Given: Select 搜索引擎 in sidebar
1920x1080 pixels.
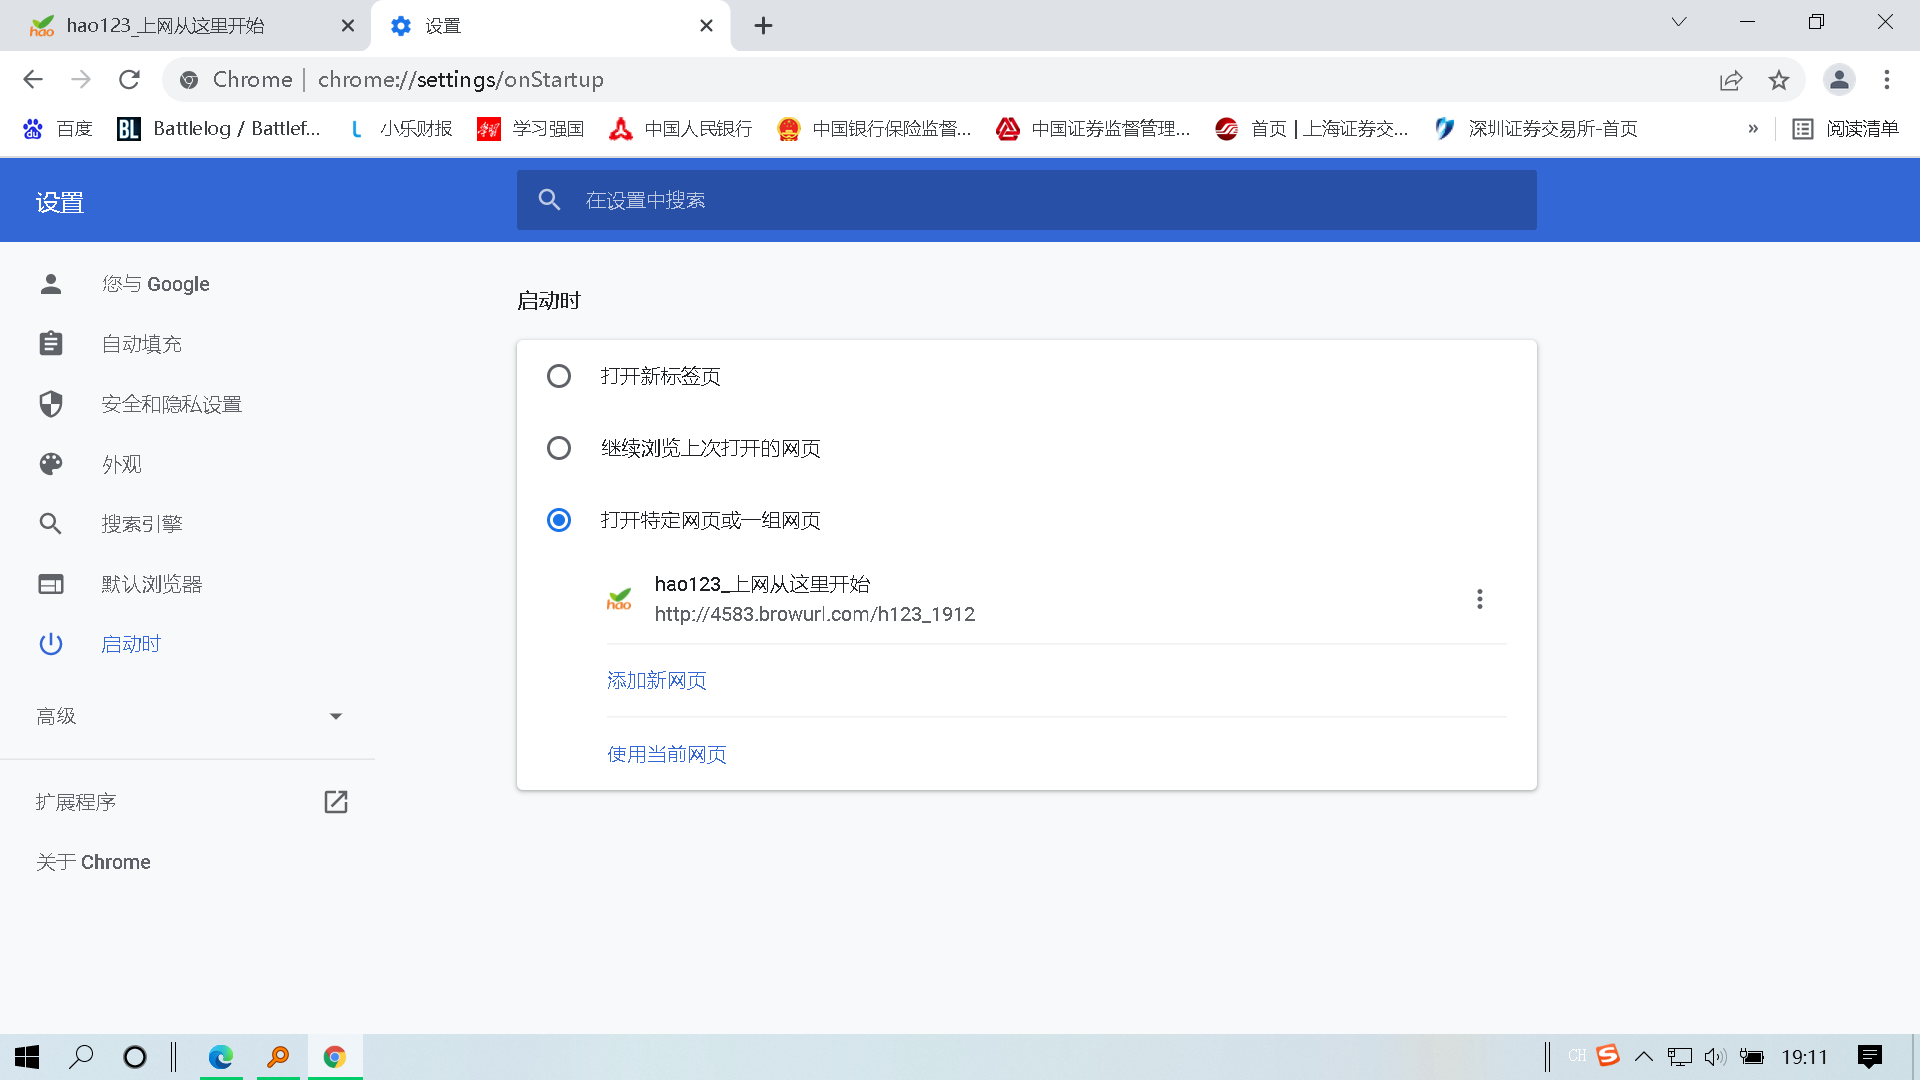Looking at the screenshot, I should click(x=142, y=524).
